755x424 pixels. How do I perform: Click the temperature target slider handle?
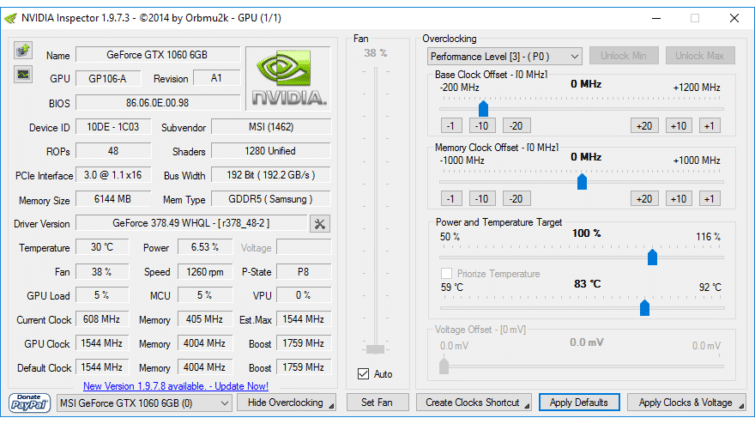point(645,308)
